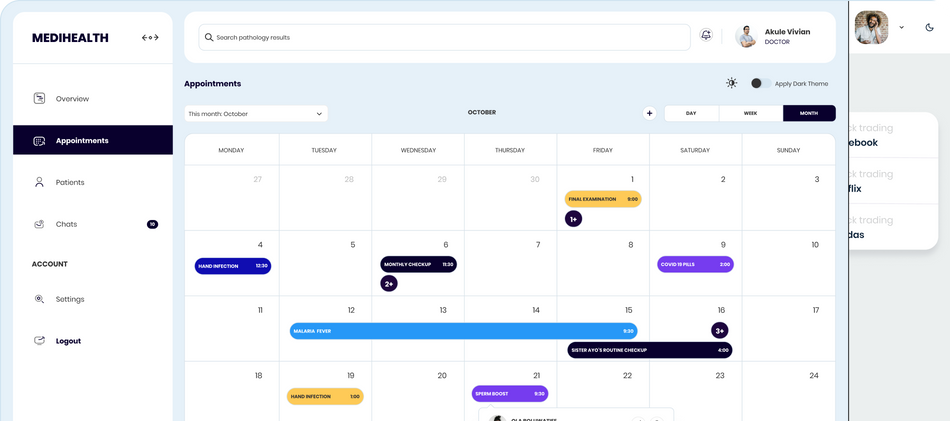Switch calendar to Day view
Image resolution: width=950 pixels, height=421 pixels.
[691, 114]
